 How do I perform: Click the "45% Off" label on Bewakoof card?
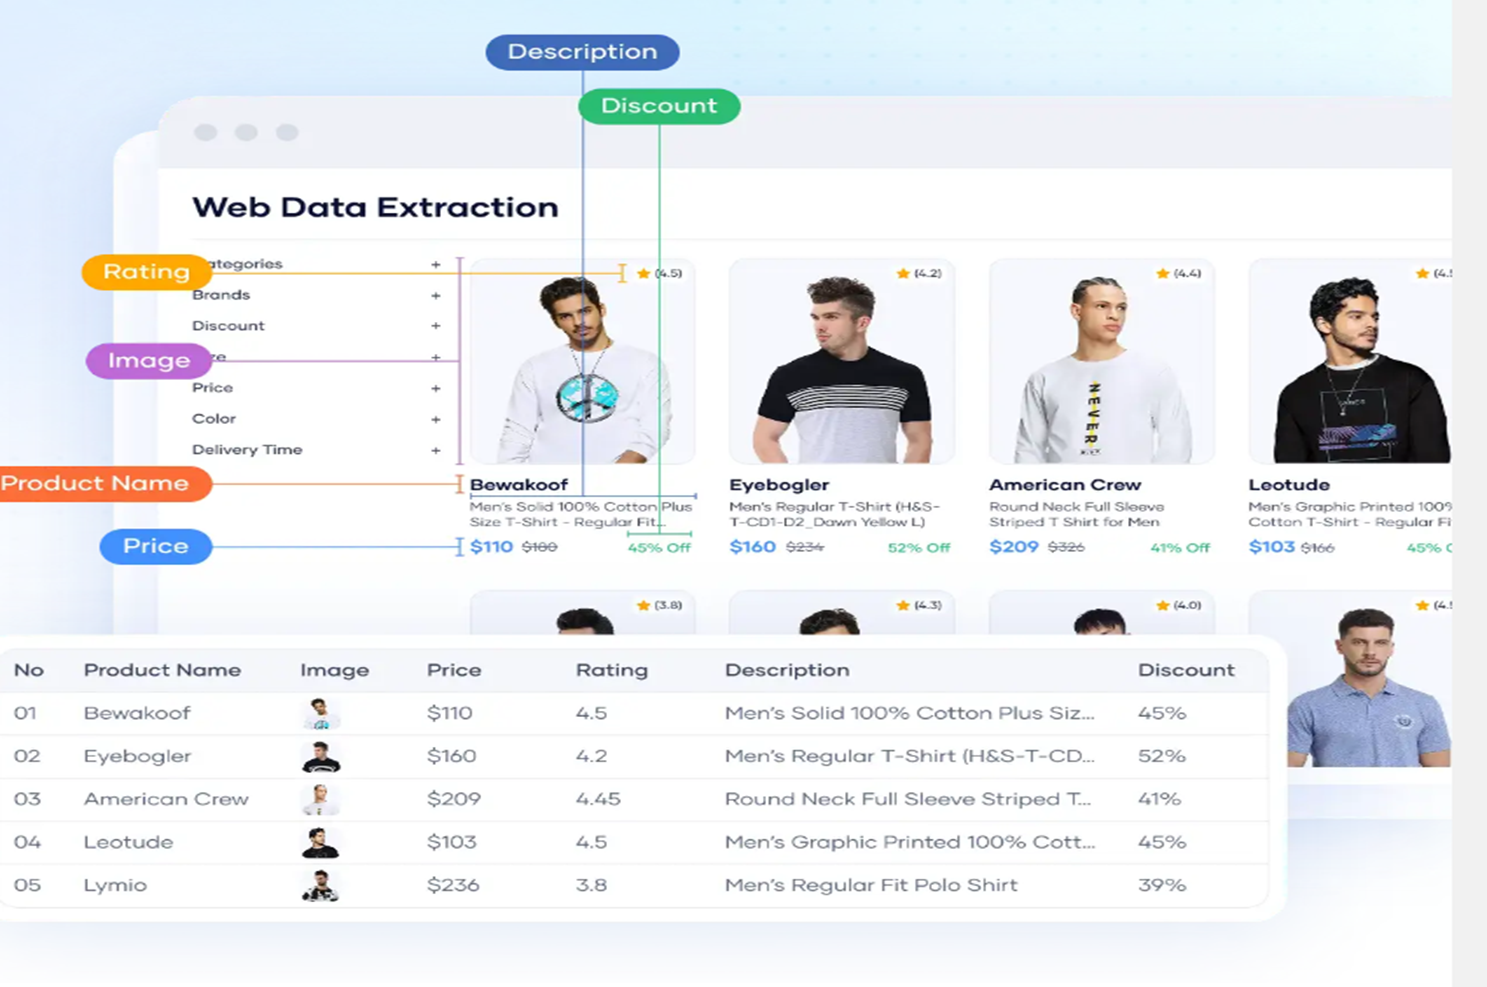pyautogui.click(x=659, y=548)
